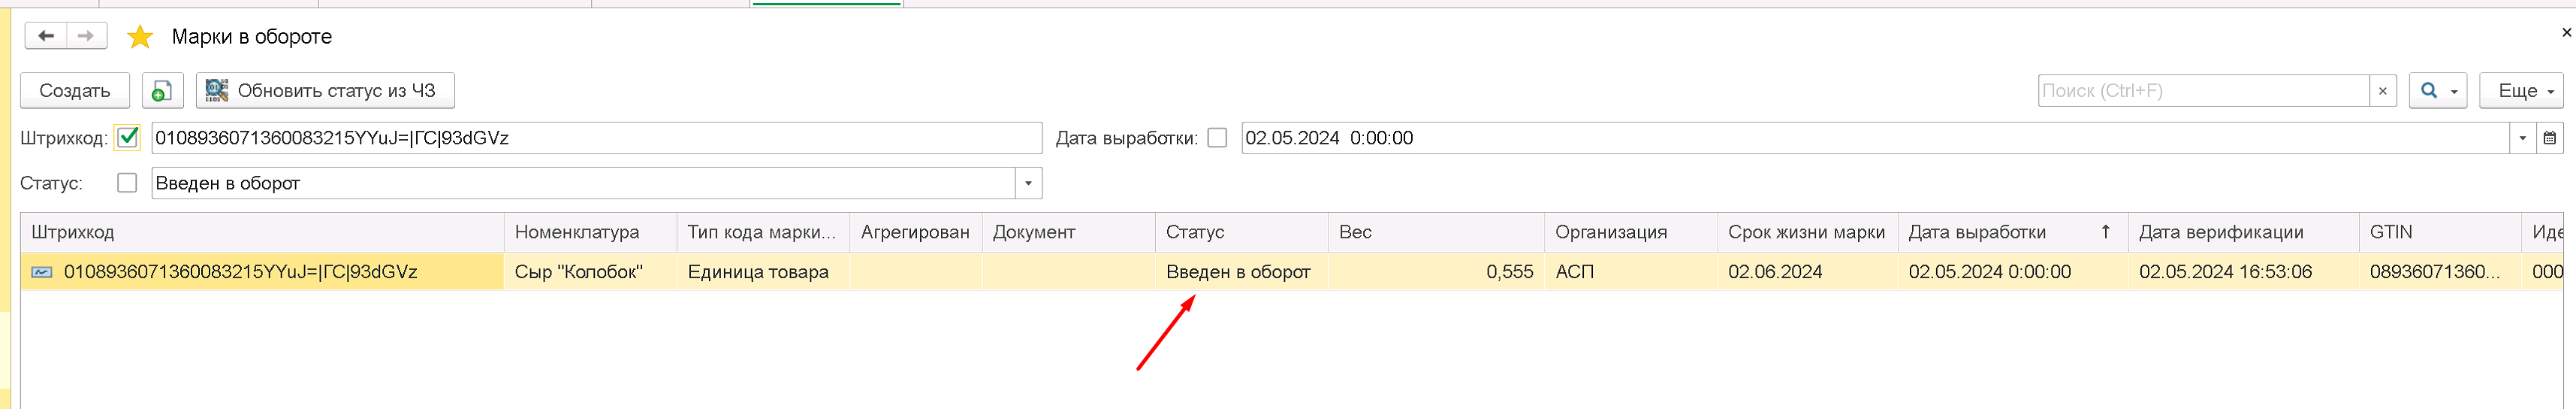Image resolution: width=2576 pixels, height=409 pixels.
Task: Open the Еще menu
Action: (2521, 90)
